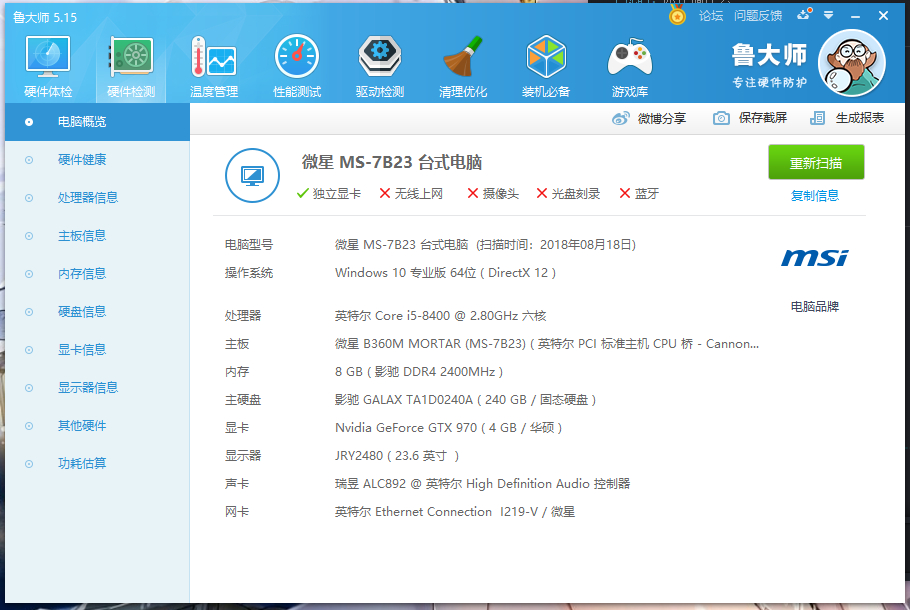Open 问题反馈 feedback link
910x610 pixels.
(x=758, y=16)
